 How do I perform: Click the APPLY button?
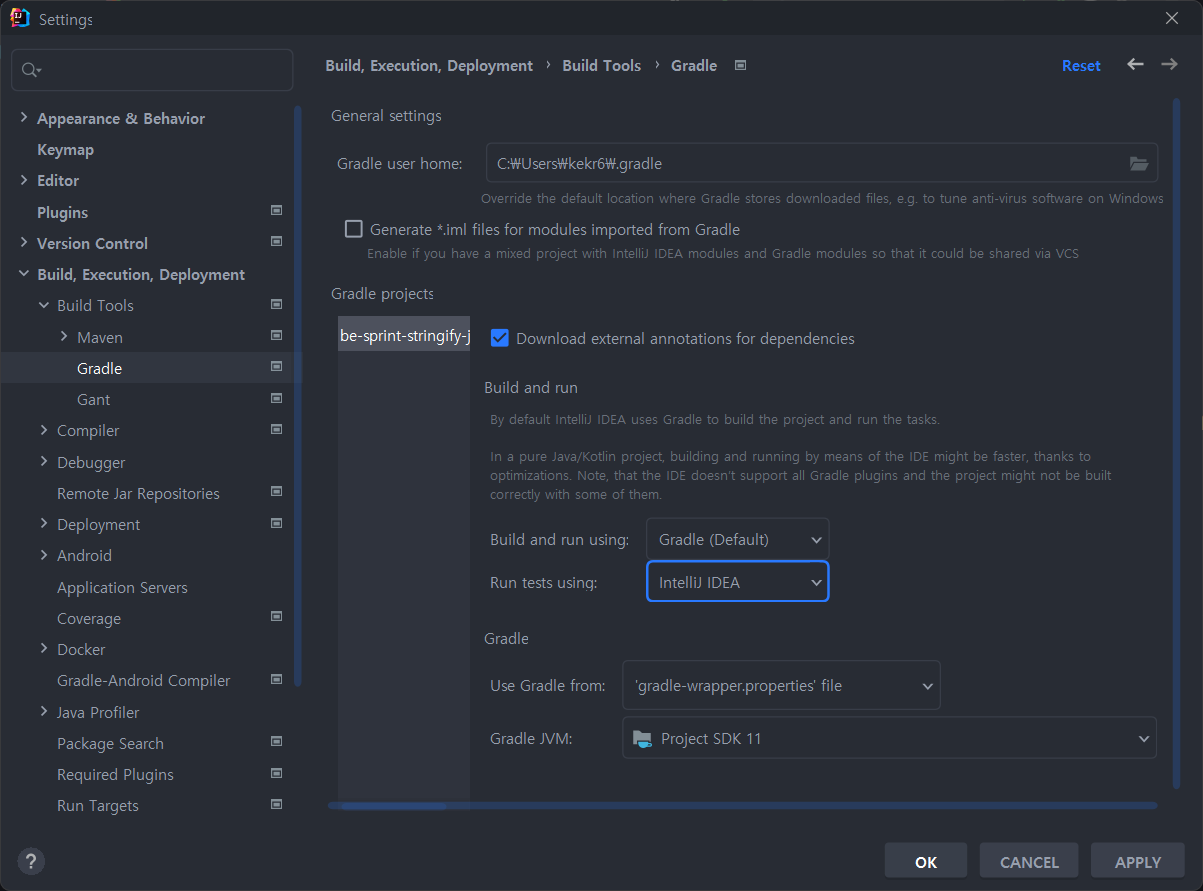1138,861
